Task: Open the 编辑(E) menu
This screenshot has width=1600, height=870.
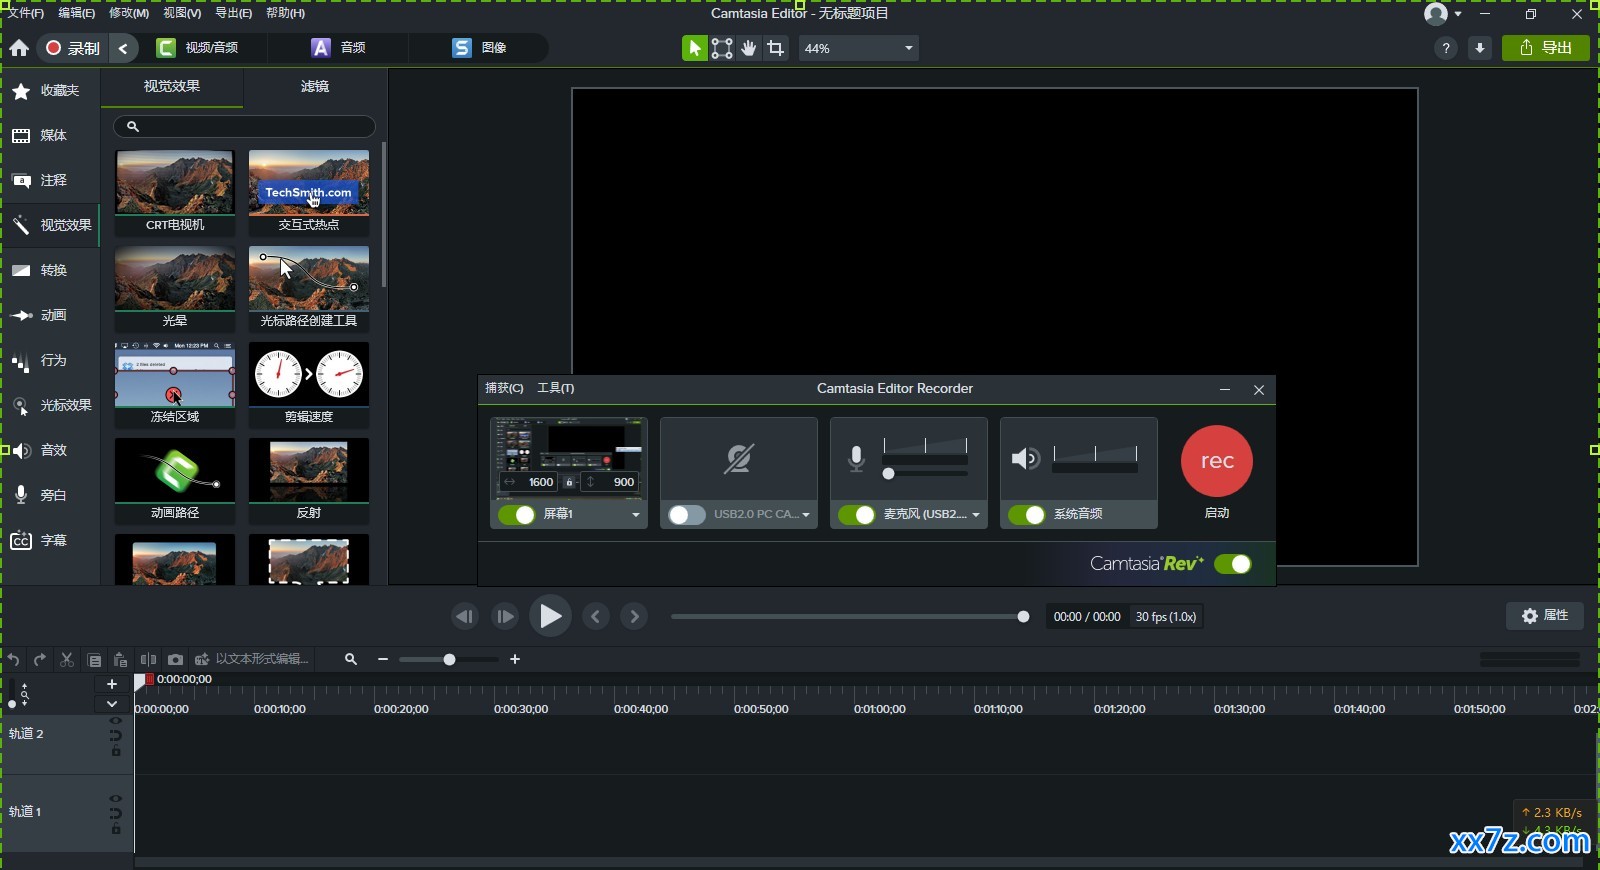Action: point(76,13)
